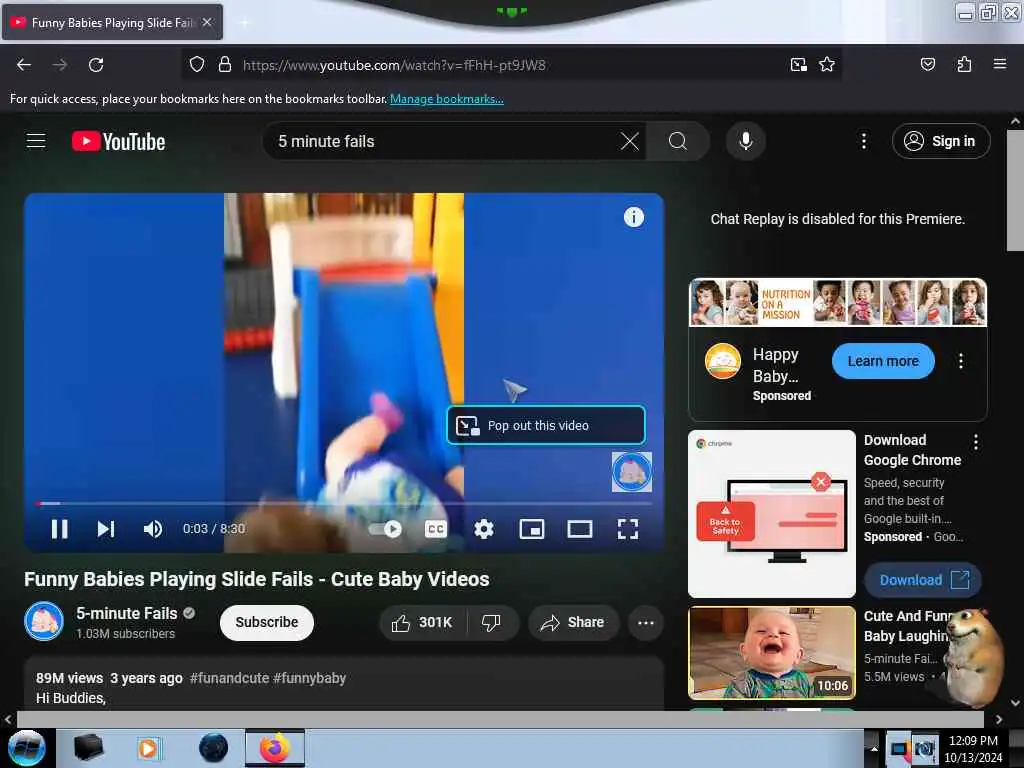The image size is (1024, 768).
Task: Open 5-minute Fails channel avatar
Action: (x=44, y=621)
